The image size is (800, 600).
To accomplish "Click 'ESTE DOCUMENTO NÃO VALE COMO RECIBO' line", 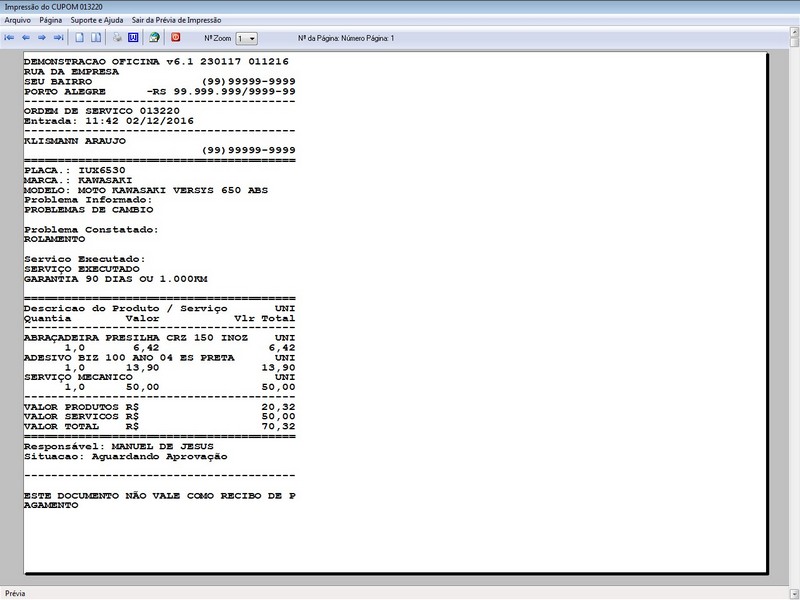I will coord(160,495).
